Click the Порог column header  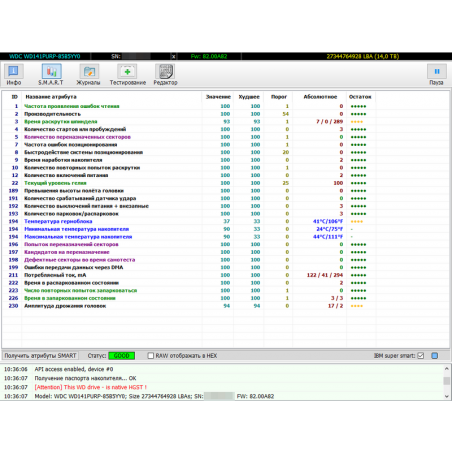(x=279, y=97)
